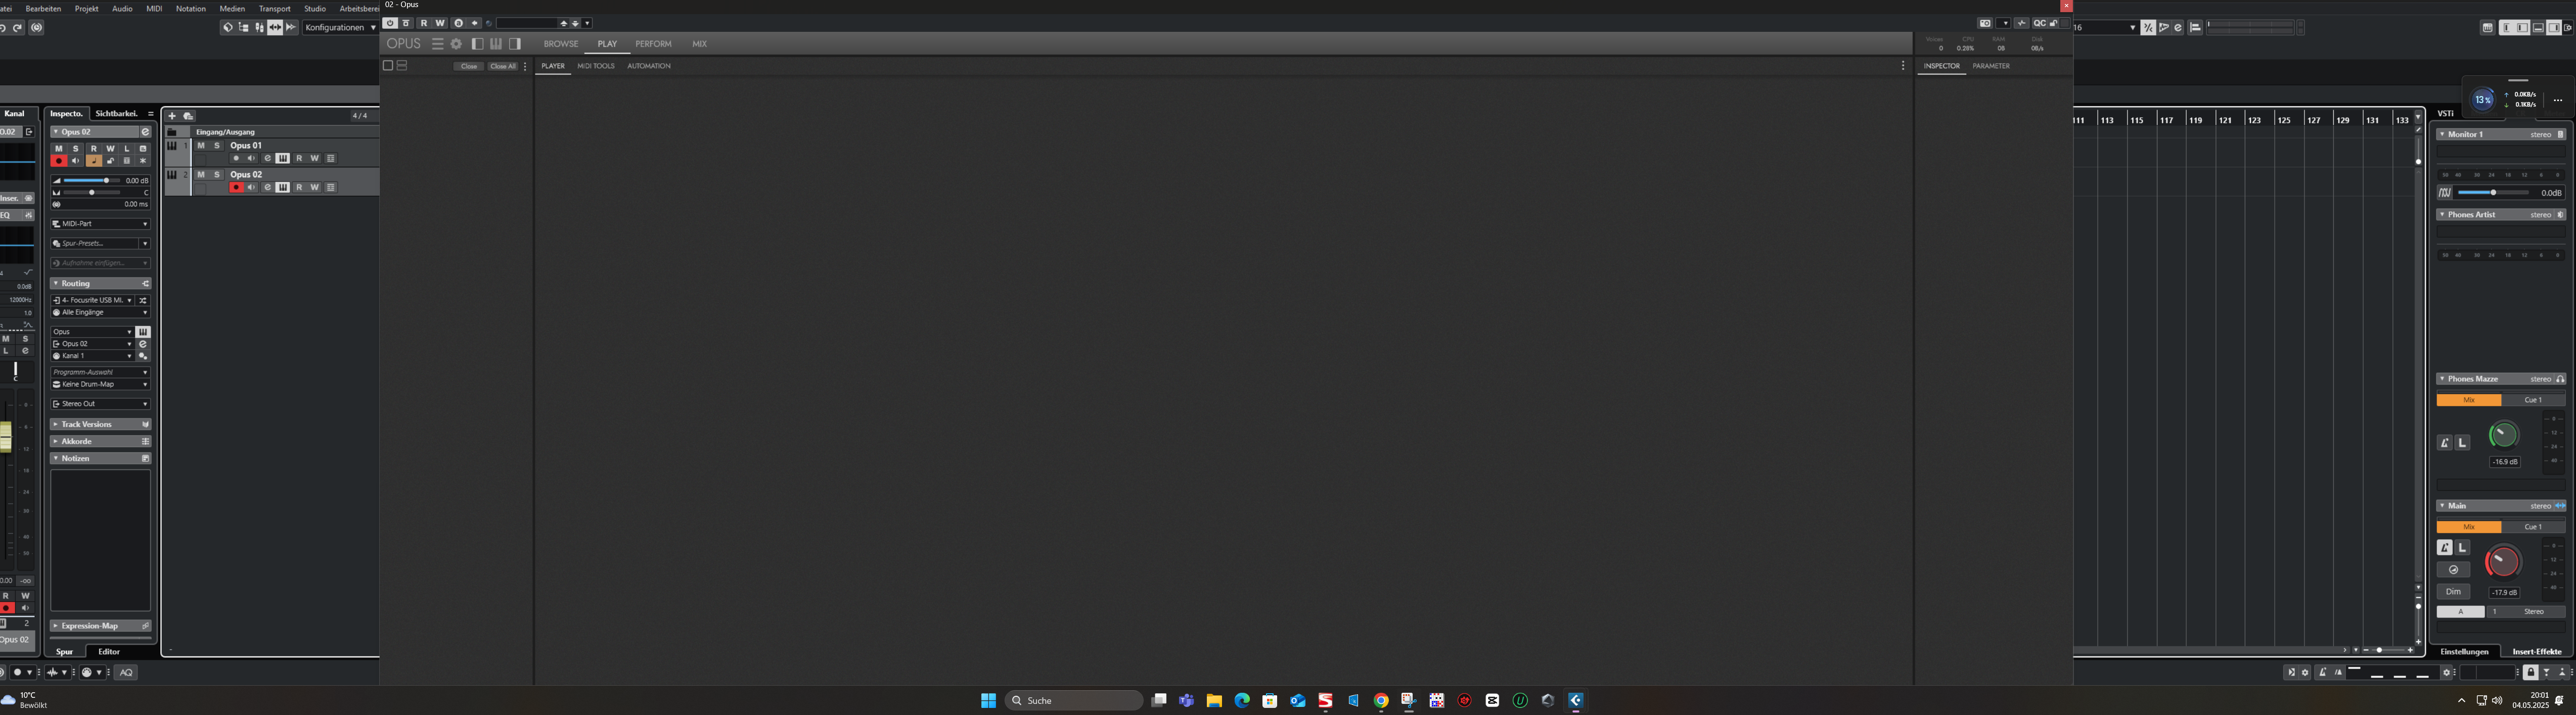
Task: Open Alle Eingänge MIDI input dropdown
Action: (x=101, y=313)
